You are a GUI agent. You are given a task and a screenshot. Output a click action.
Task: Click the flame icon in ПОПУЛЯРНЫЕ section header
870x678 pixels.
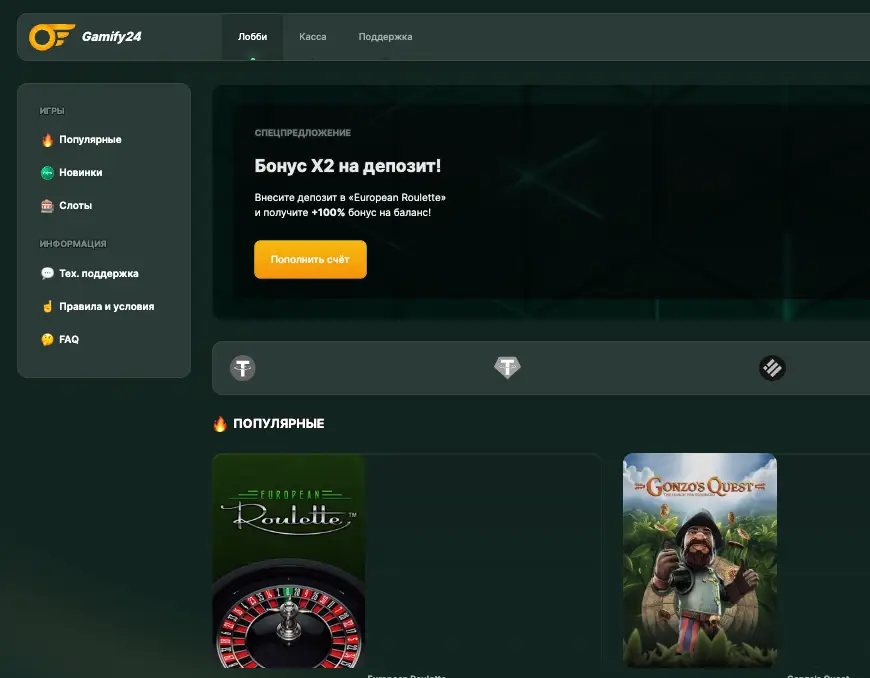(219, 423)
